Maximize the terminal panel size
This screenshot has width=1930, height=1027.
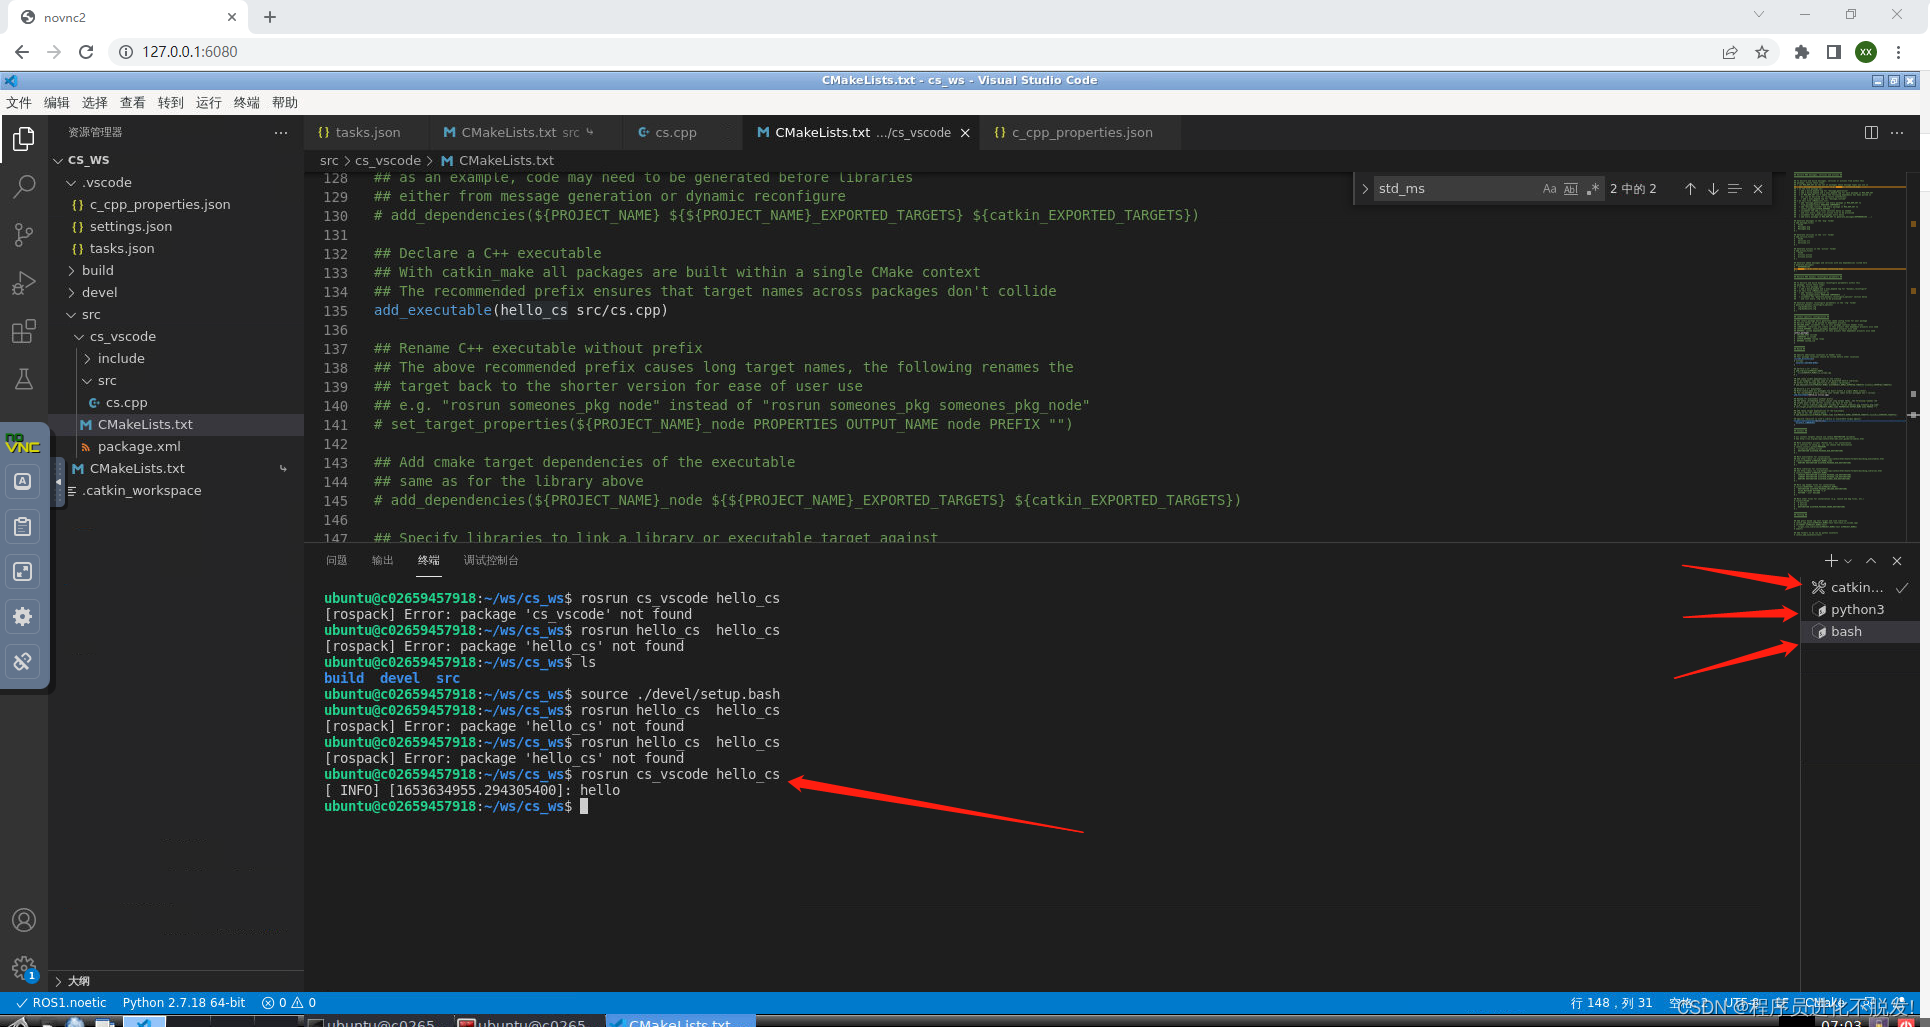coord(1871,561)
